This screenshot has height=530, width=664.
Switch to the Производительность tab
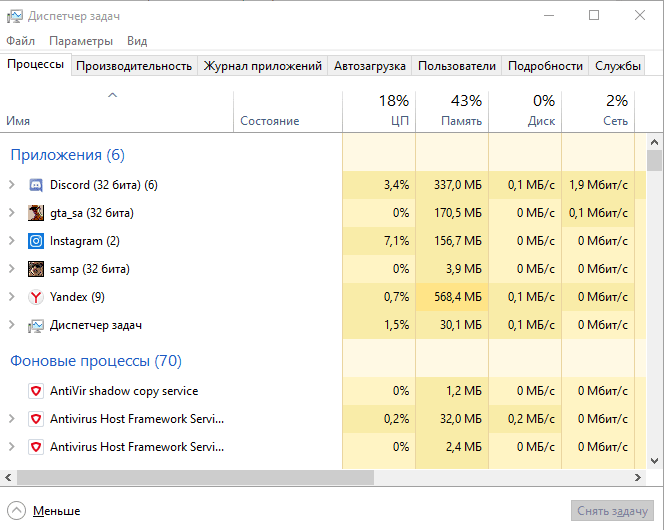pos(134,66)
